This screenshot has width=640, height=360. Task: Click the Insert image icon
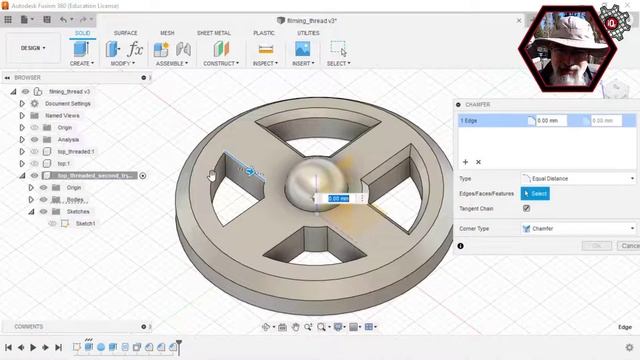click(302, 49)
